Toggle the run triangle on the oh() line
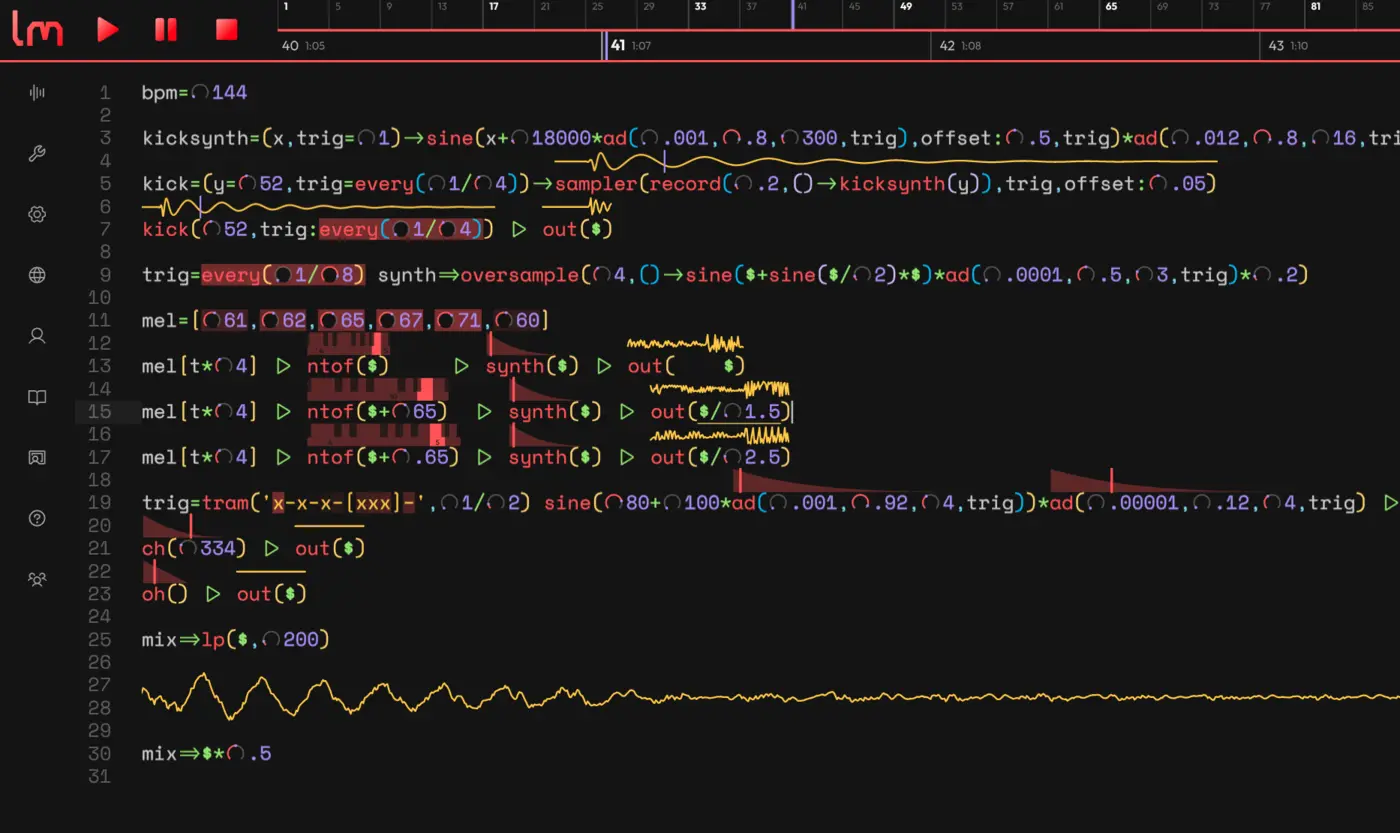The height and width of the screenshot is (833, 1400). [212, 593]
